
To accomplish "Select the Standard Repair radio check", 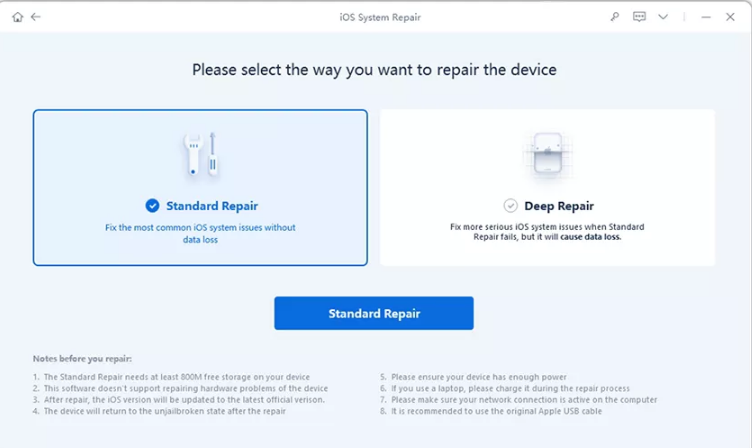I will [153, 206].
